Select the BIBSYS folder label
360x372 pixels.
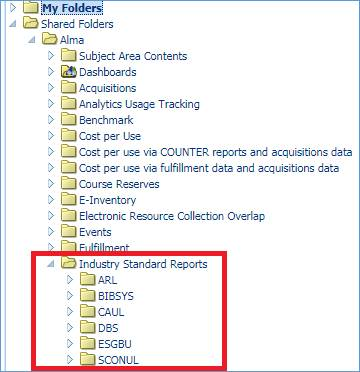point(116,296)
